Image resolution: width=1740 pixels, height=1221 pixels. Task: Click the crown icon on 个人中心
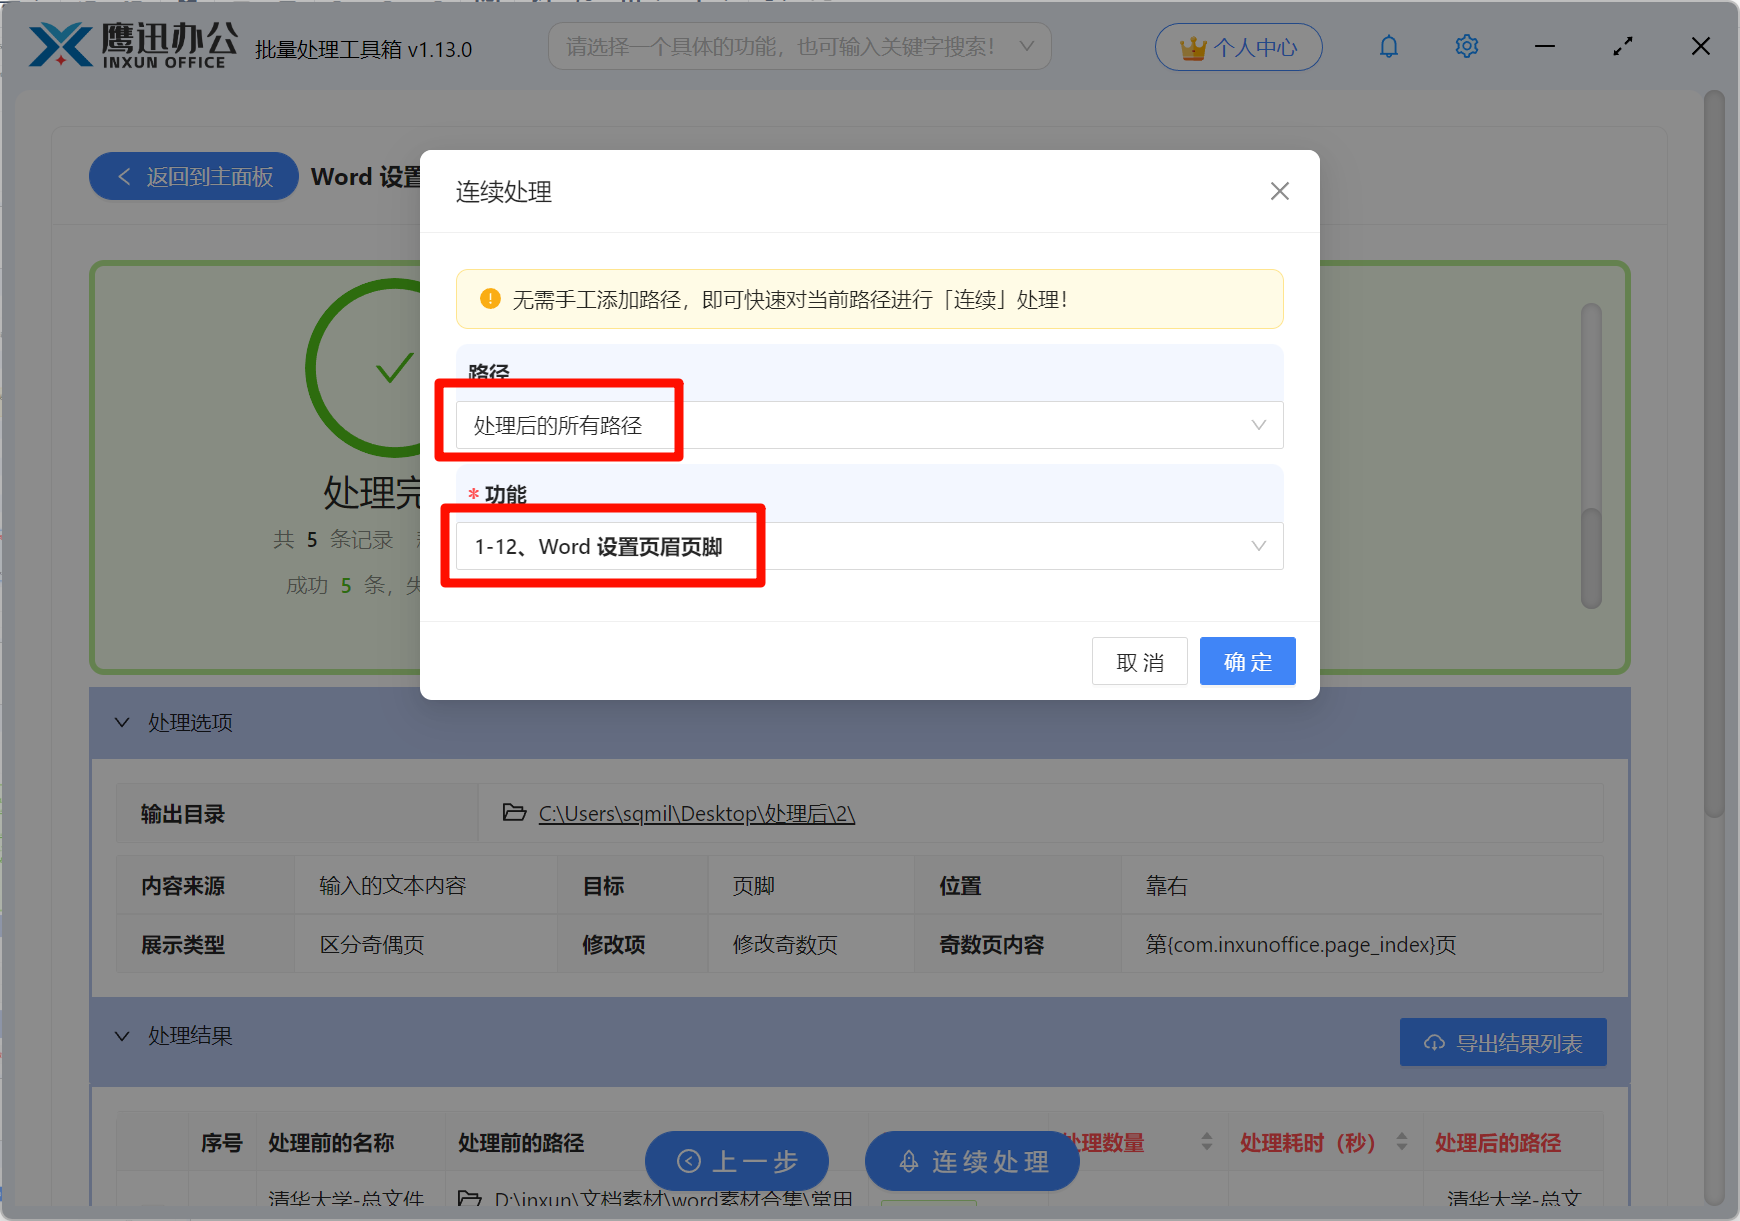(x=1191, y=45)
